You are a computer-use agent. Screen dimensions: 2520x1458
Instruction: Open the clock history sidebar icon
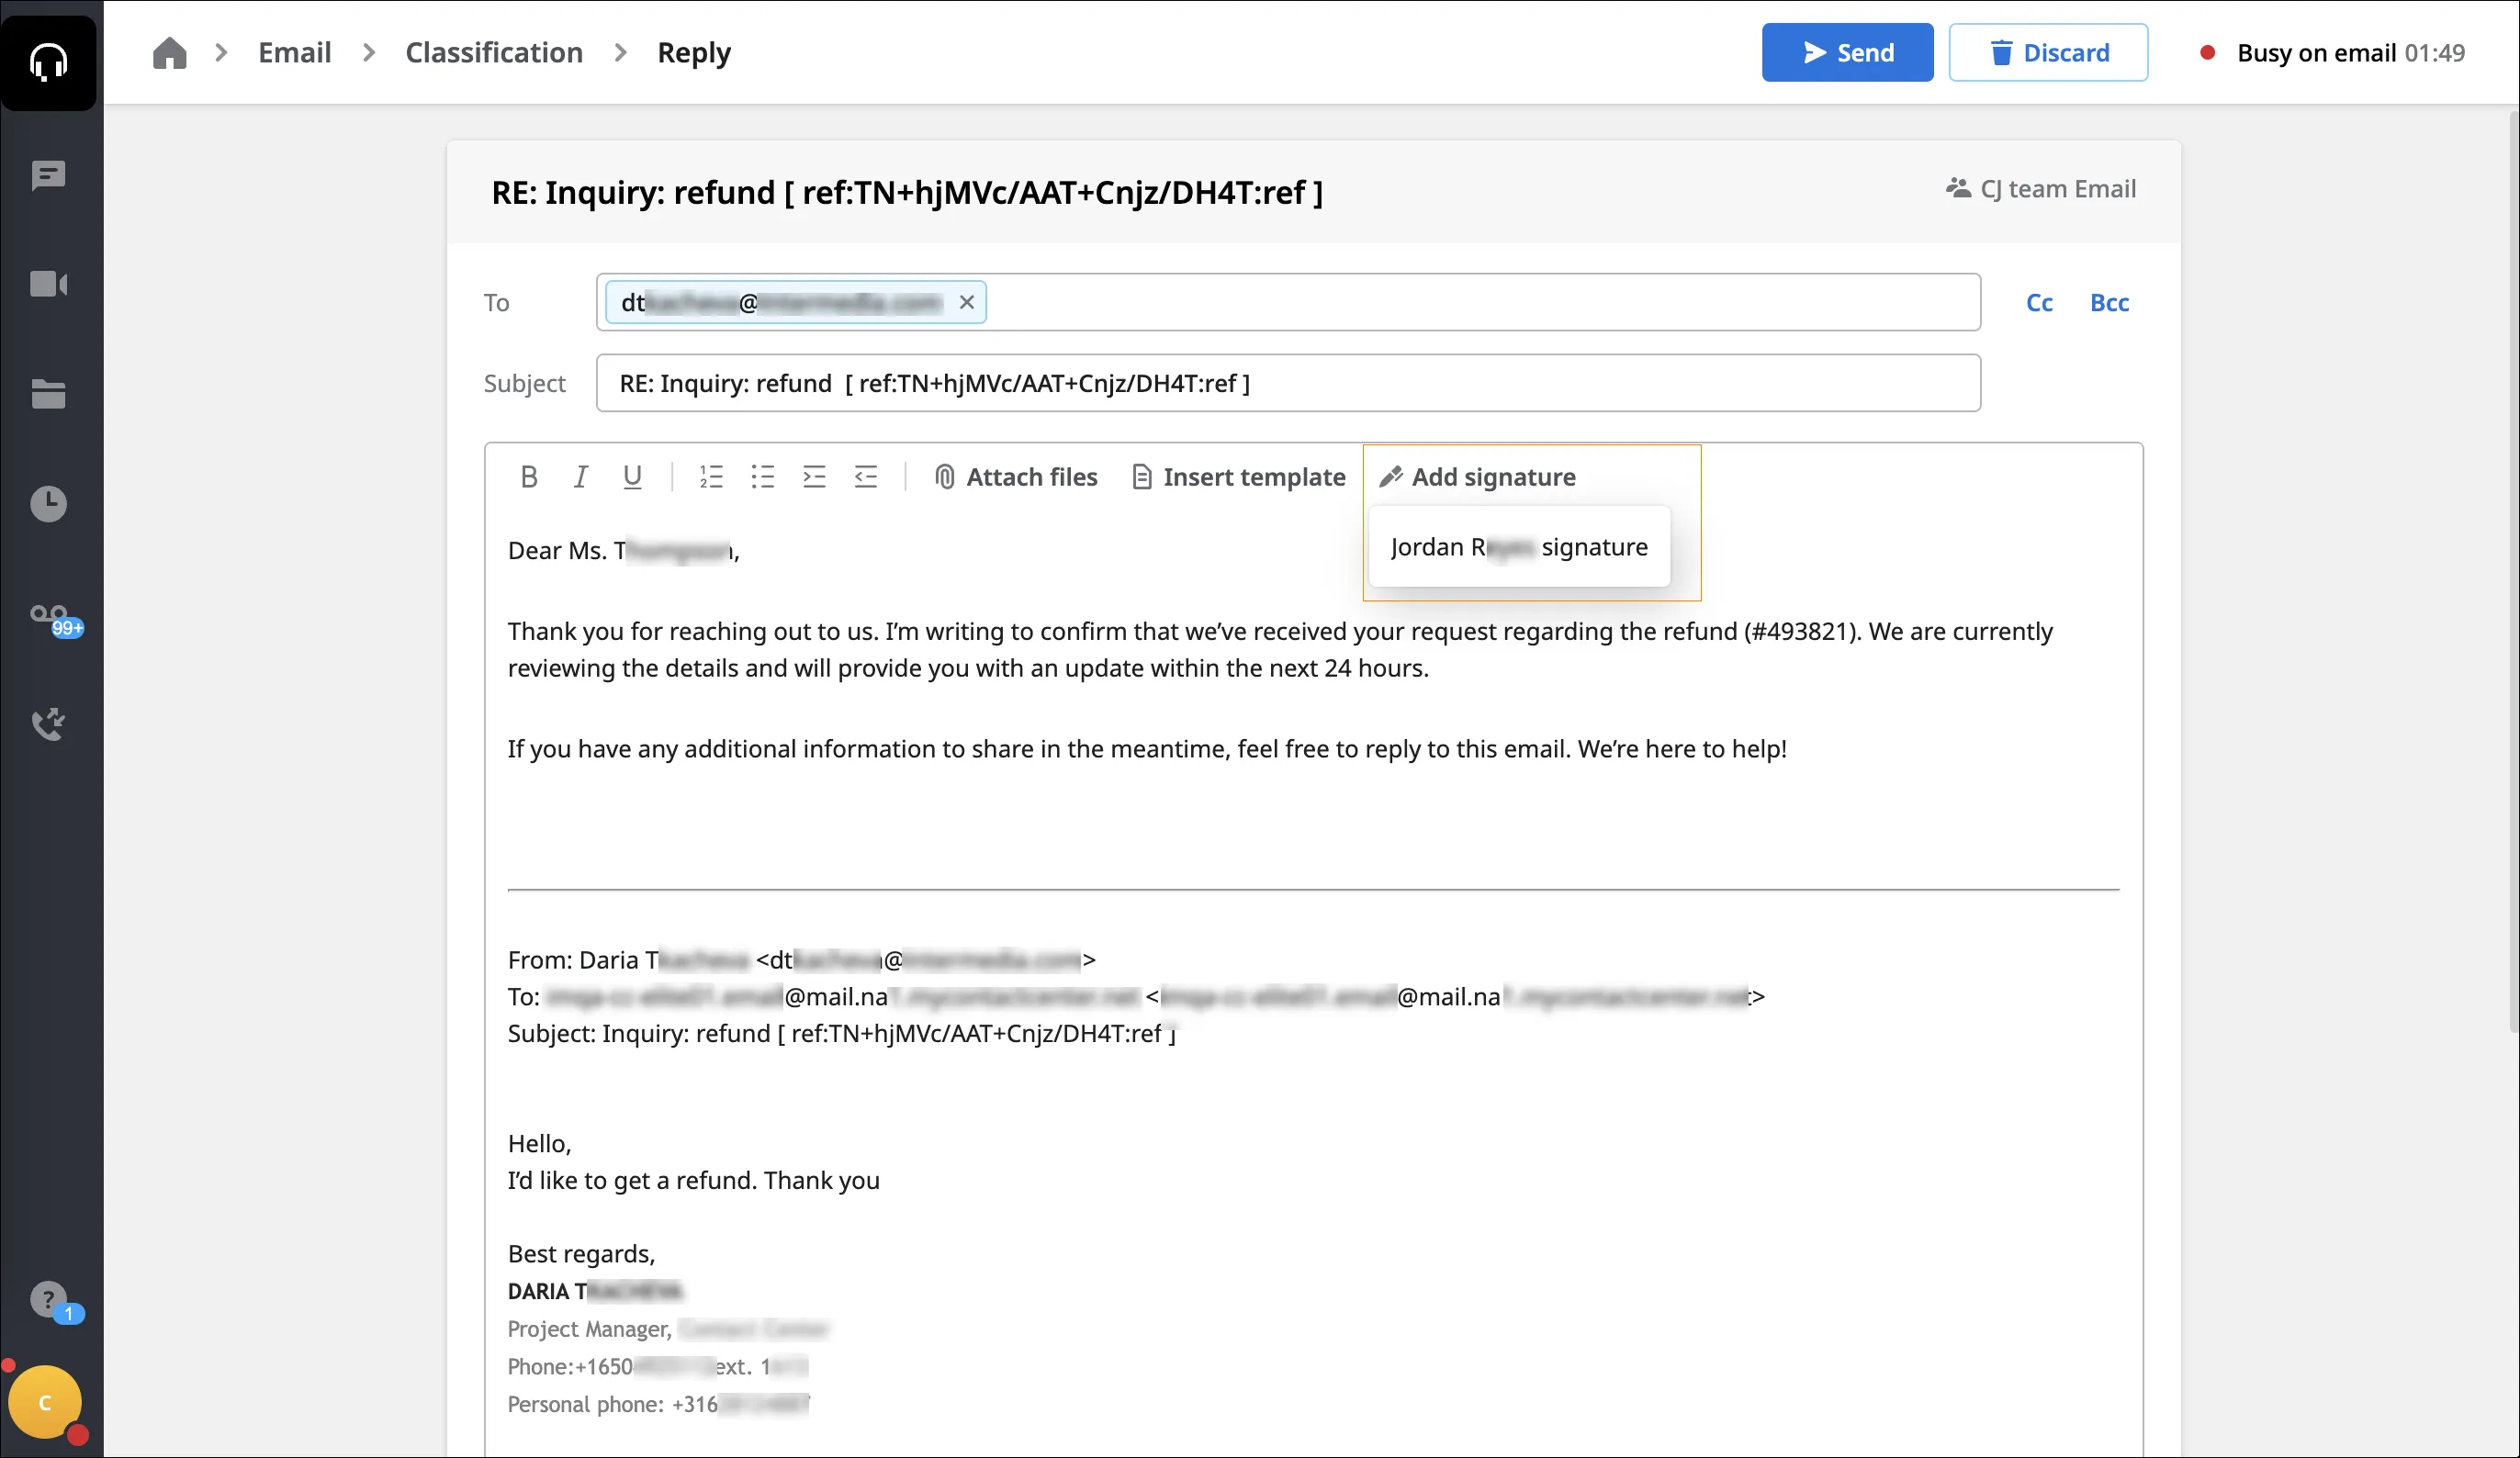click(48, 503)
